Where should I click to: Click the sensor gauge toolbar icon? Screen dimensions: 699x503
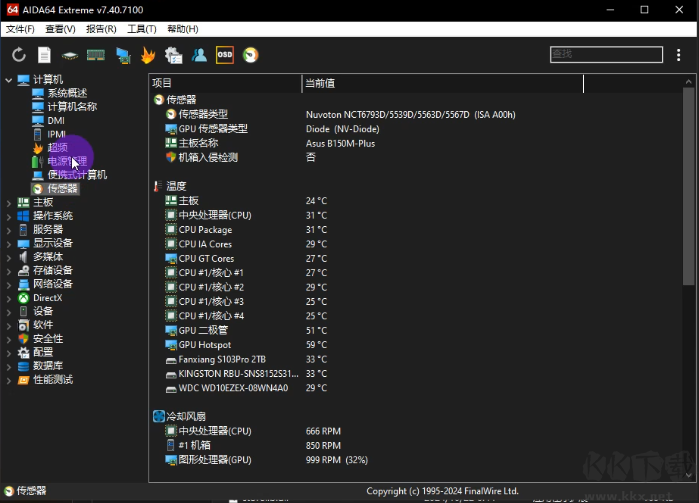[251, 55]
